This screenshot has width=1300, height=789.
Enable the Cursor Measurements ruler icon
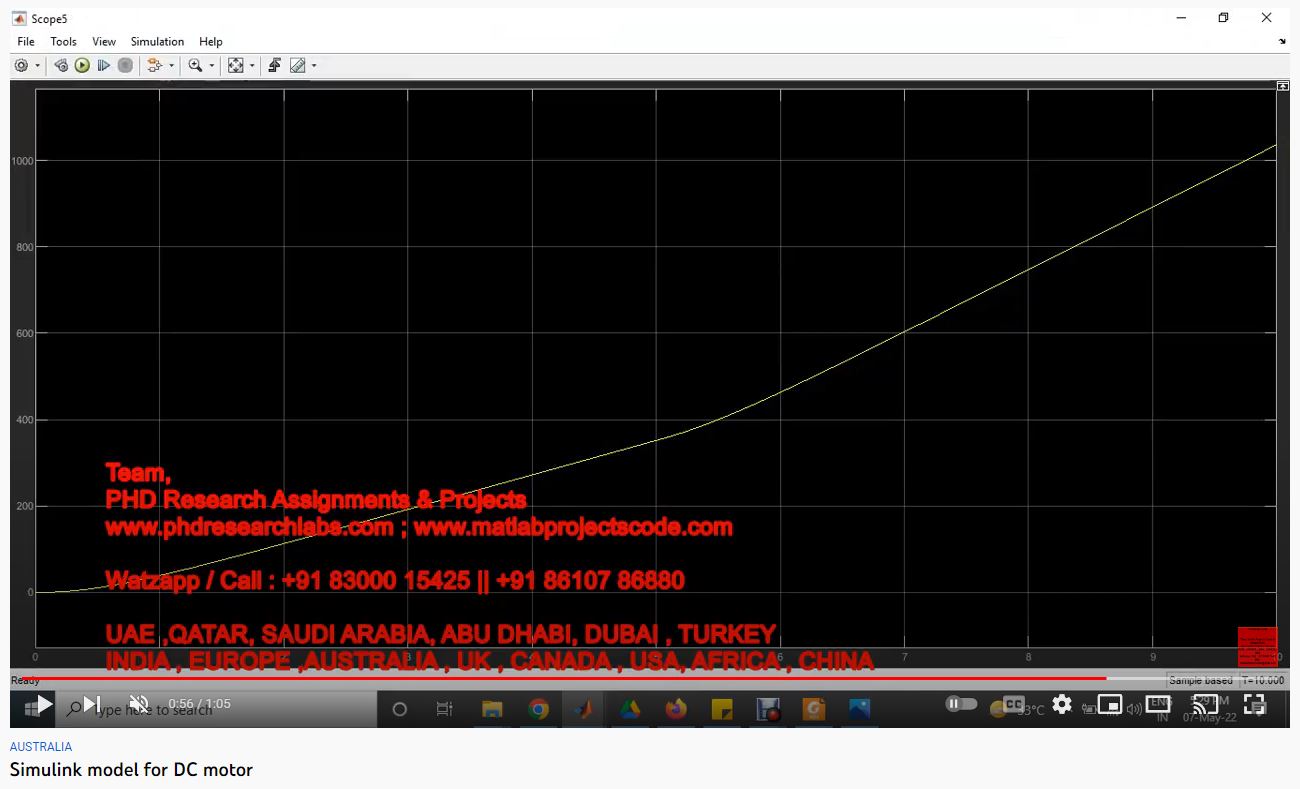(297, 65)
